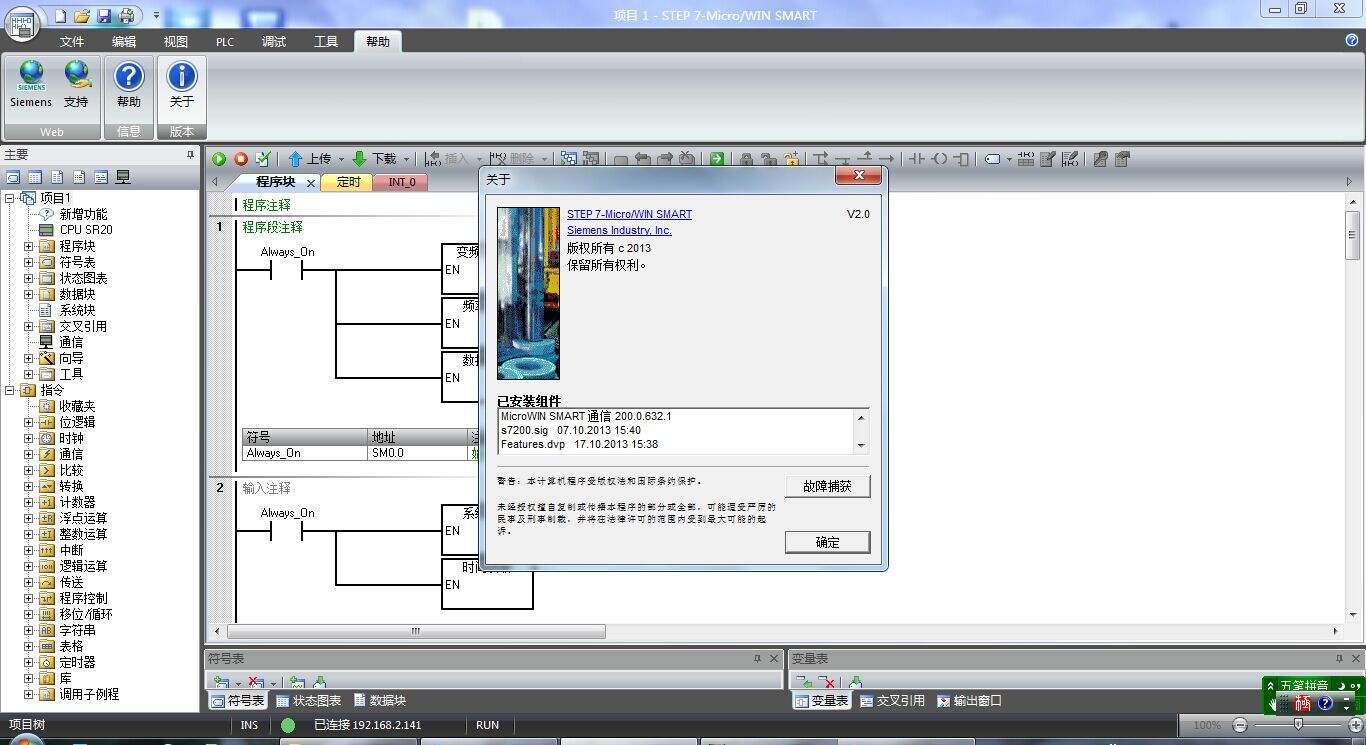Click the green RUN button in toolbar

(219, 159)
